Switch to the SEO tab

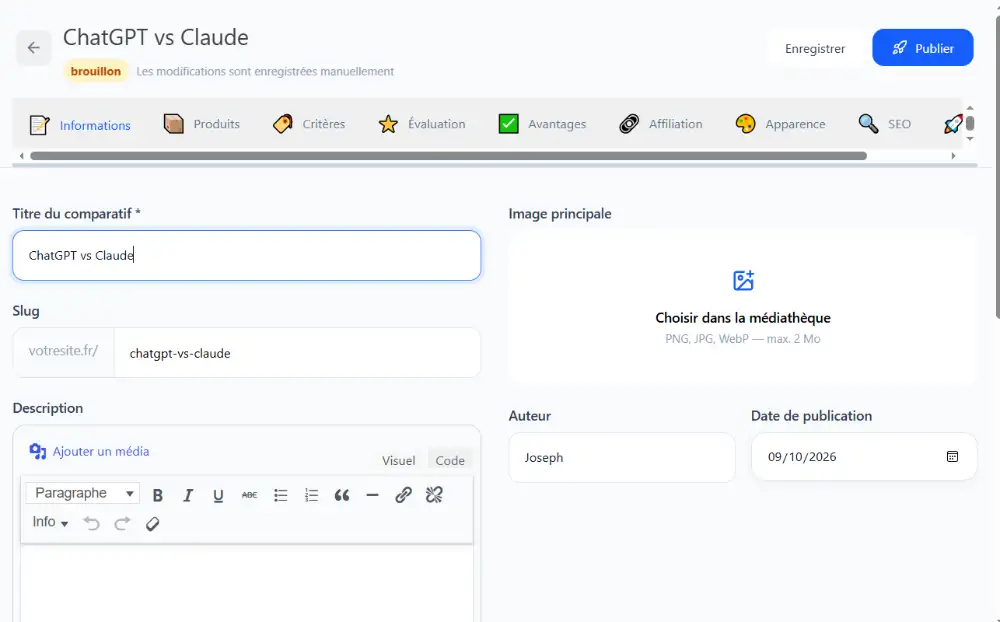pos(885,124)
